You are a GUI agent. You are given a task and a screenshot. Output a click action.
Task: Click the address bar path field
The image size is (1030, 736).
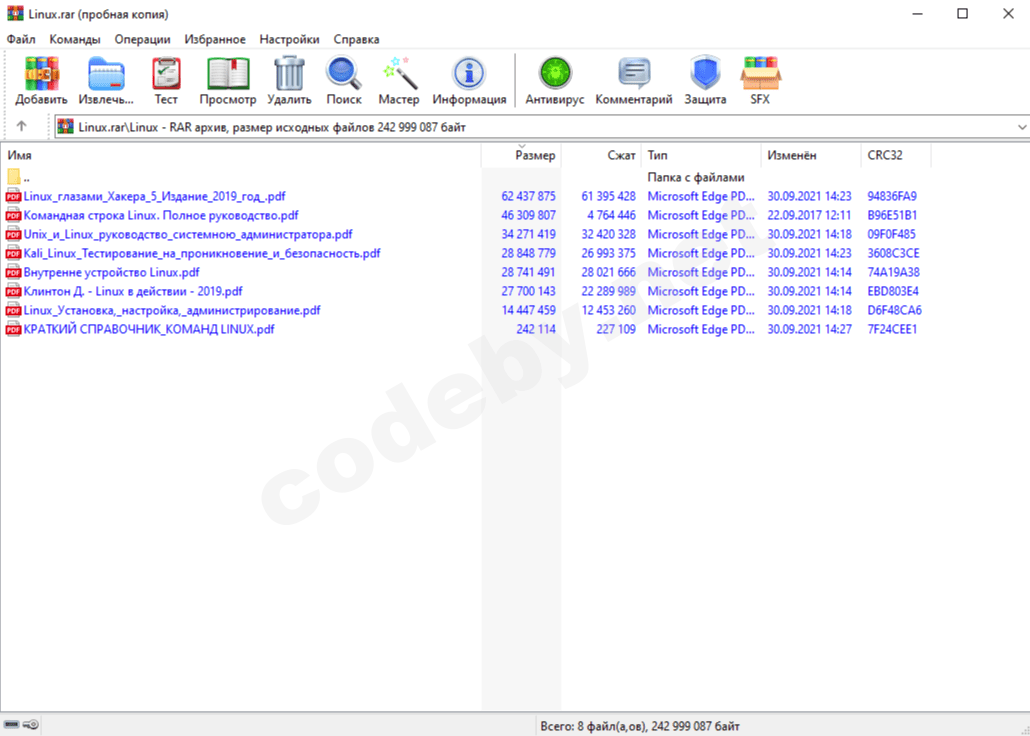tap(542, 127)
